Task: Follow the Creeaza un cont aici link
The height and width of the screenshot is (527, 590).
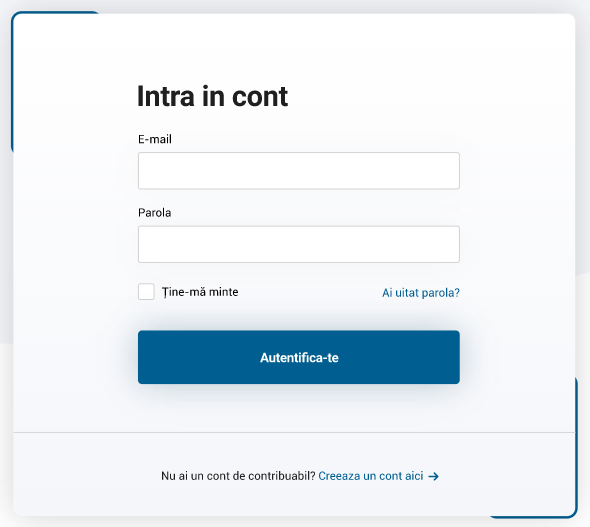Action: pos(371,476)
